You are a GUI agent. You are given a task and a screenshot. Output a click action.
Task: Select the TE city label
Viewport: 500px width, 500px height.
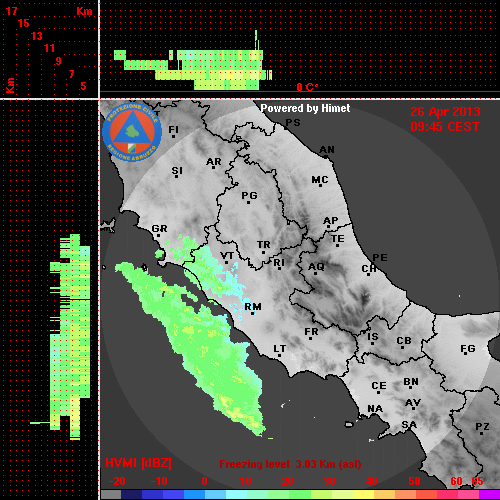click(338, 239)
